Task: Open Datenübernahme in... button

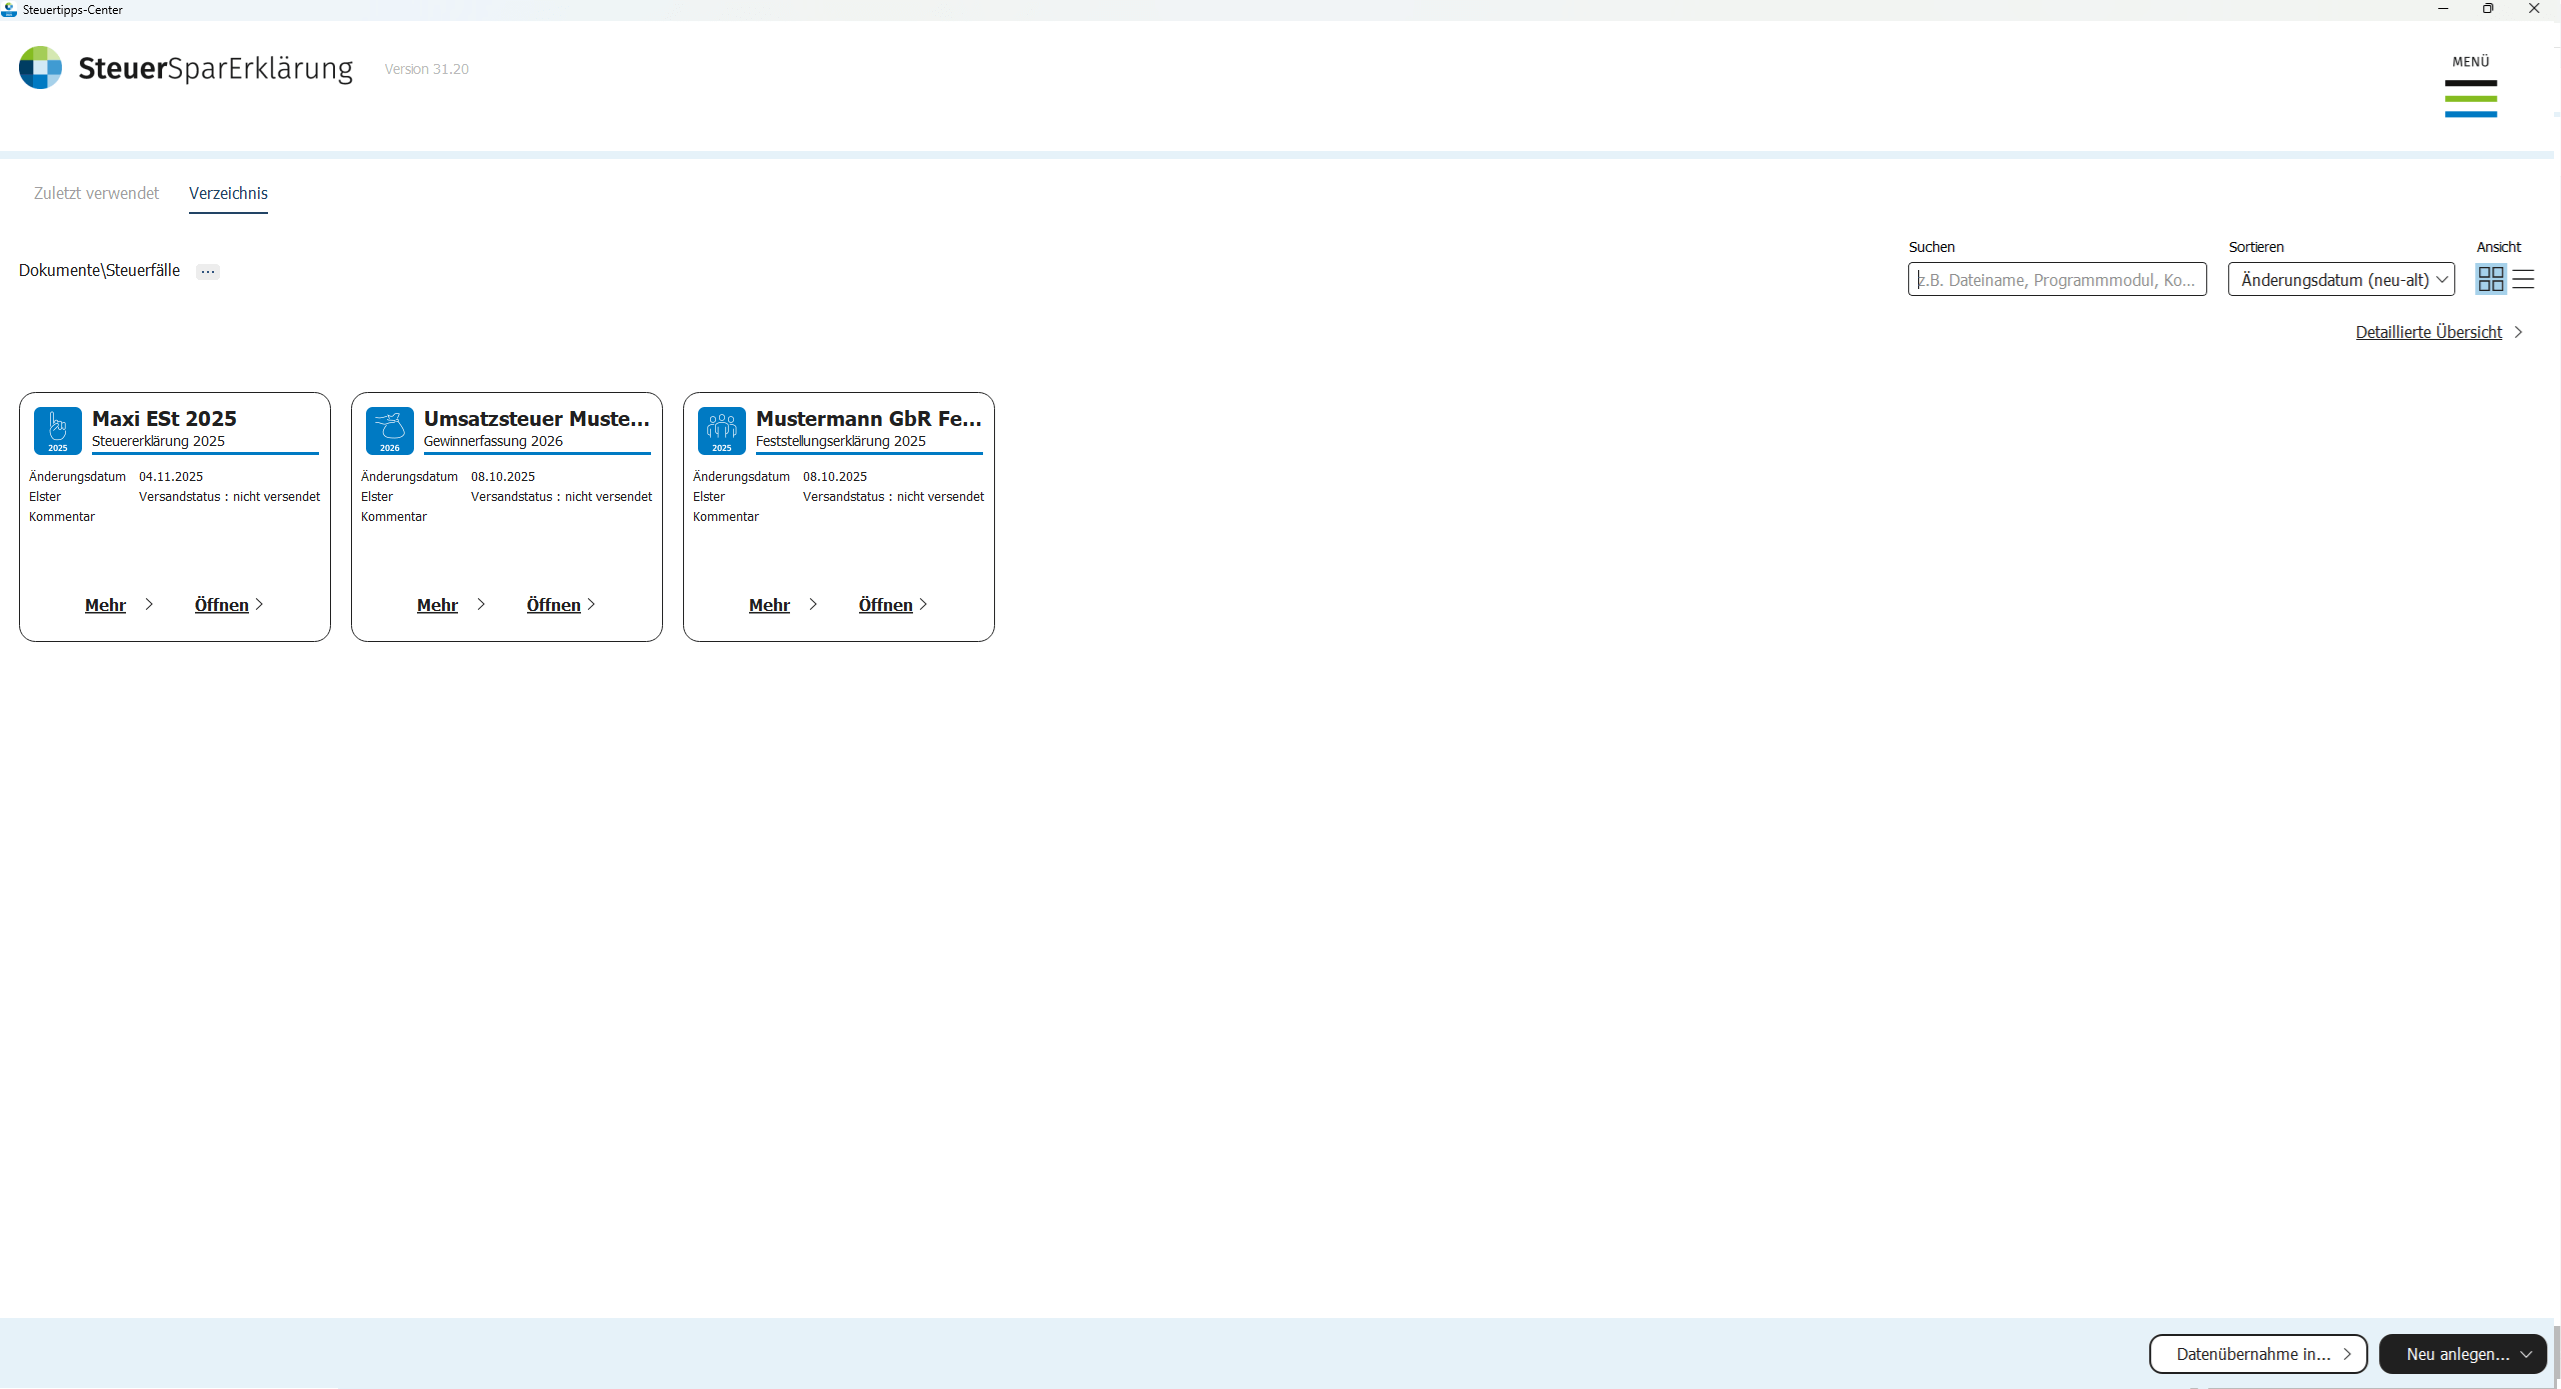Action: pos(2257,1353)
